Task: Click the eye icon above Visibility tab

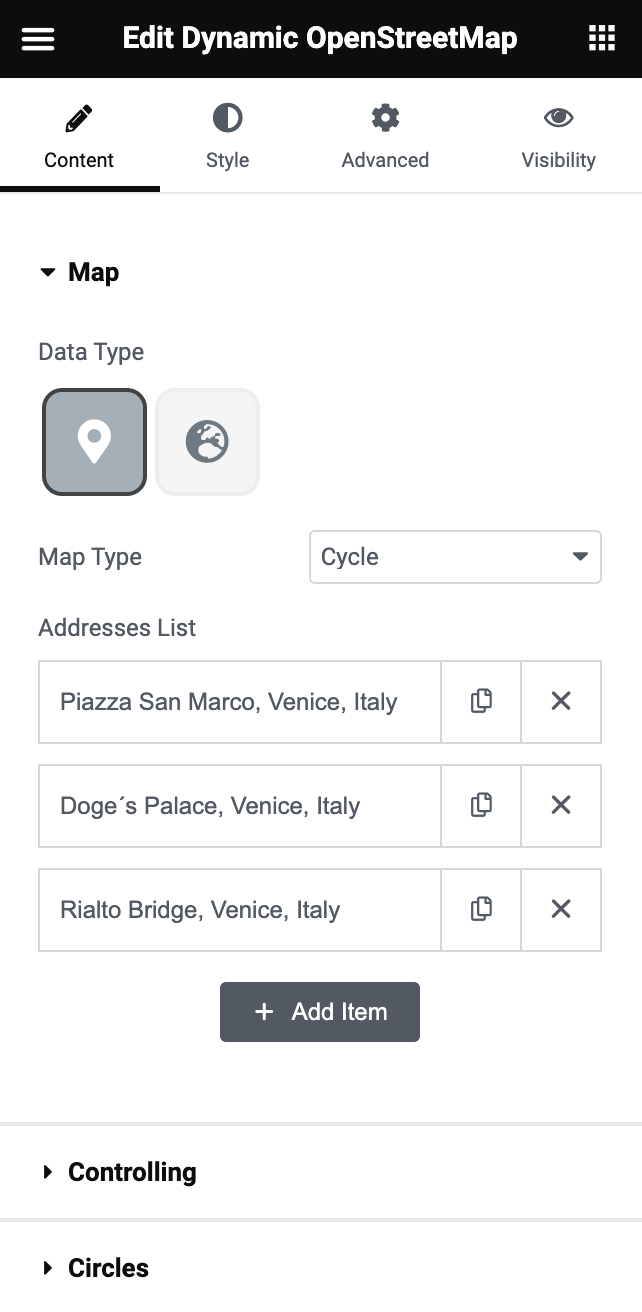Action: pos(558,117)
